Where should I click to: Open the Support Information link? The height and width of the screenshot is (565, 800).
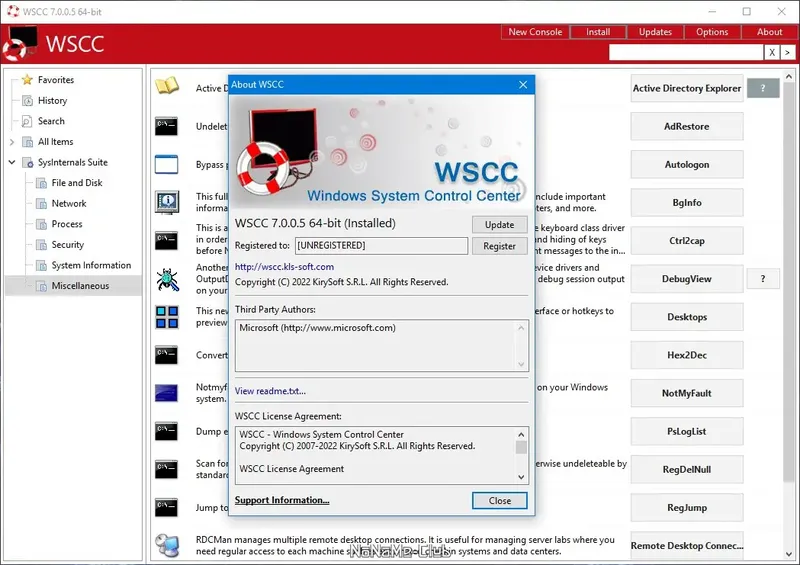[x=282, y=500]
